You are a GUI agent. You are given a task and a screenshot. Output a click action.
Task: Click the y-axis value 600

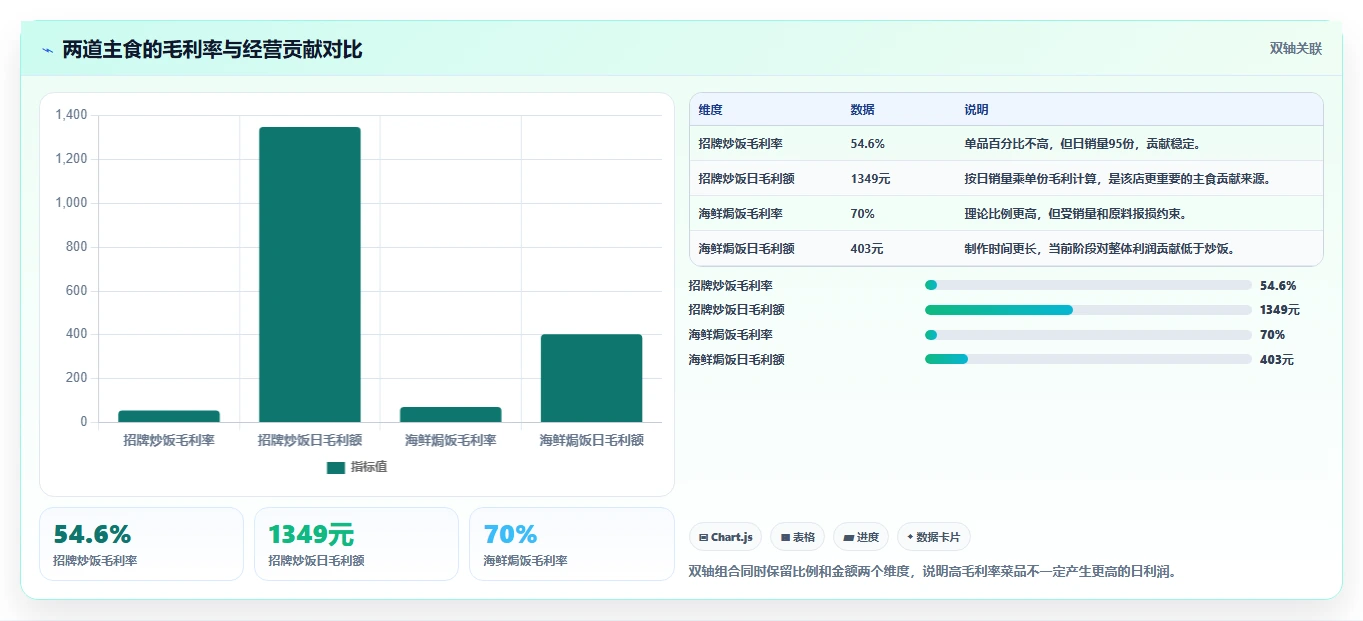[77, 291]
